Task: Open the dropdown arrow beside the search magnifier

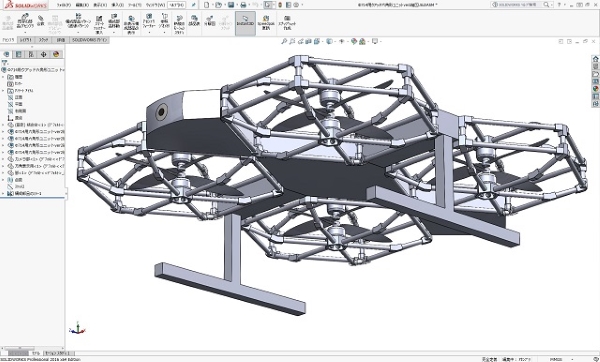Action: pos(552,5)
